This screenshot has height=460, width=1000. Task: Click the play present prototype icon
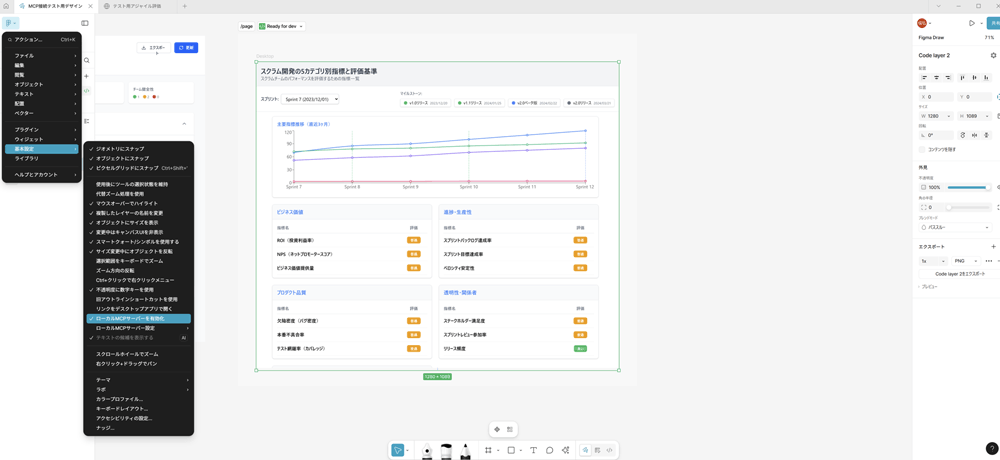point(971,23)
